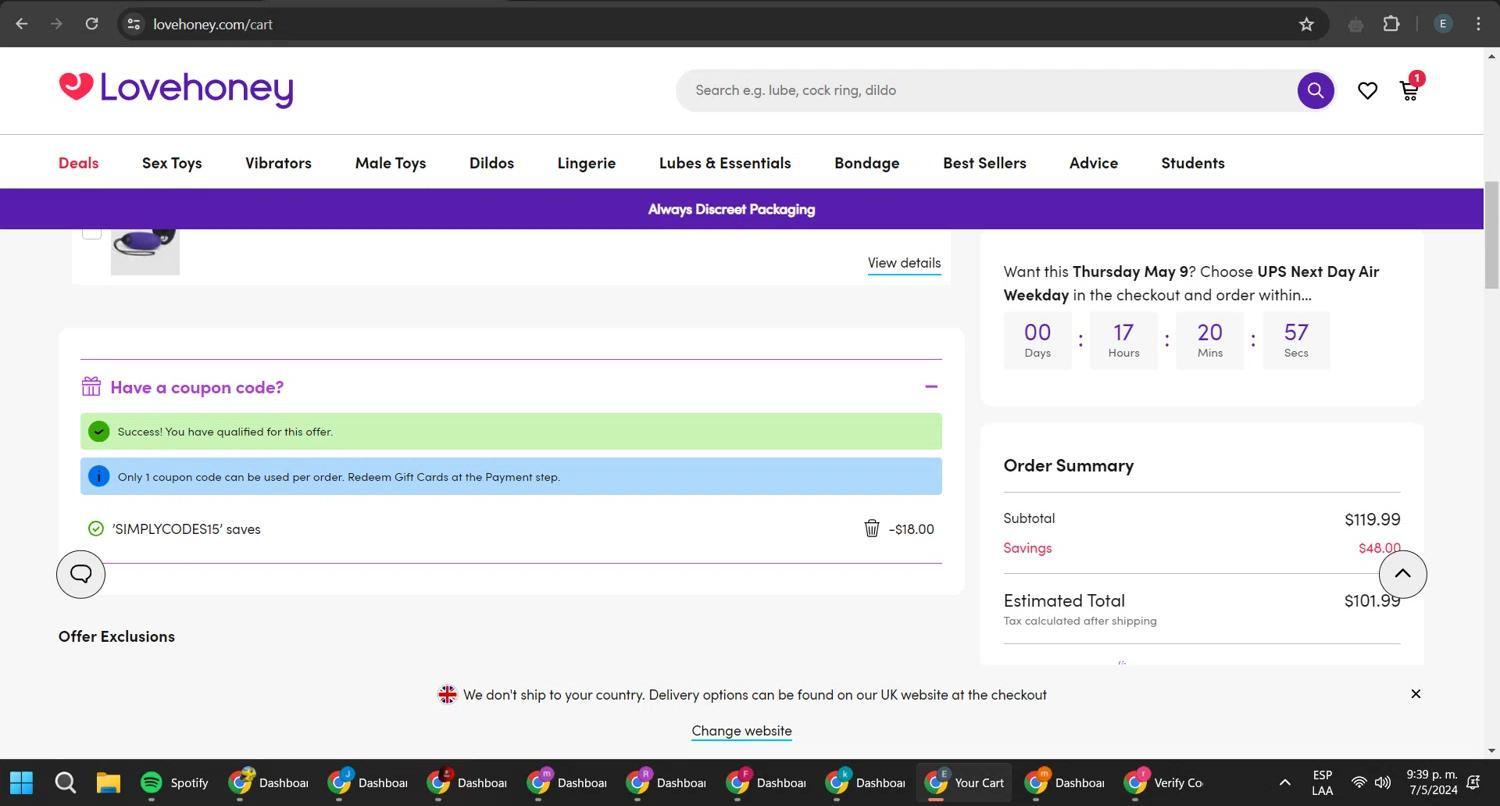Open File Explorer from the taskbar
Screen dimensions: 1500x806
[x=108, y=782]
